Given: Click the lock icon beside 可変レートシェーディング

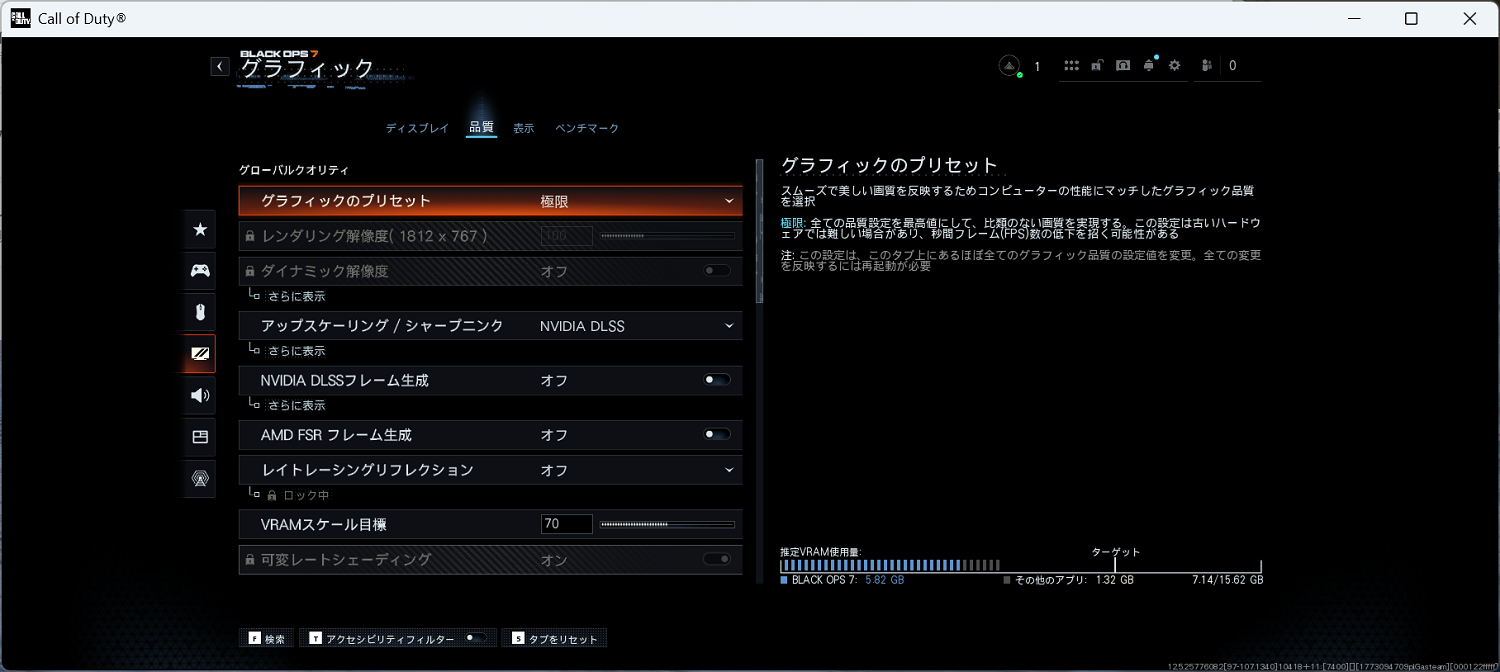Looking at the screenshot, I should coord(250,560).
